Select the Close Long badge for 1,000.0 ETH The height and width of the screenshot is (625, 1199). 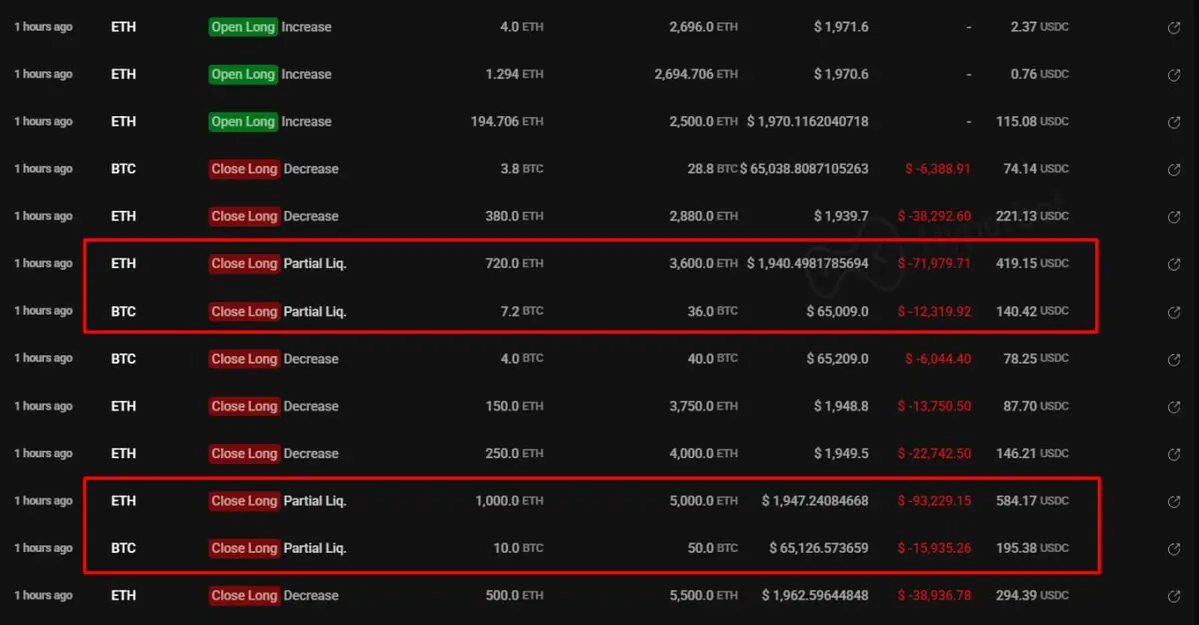point(243,501)
